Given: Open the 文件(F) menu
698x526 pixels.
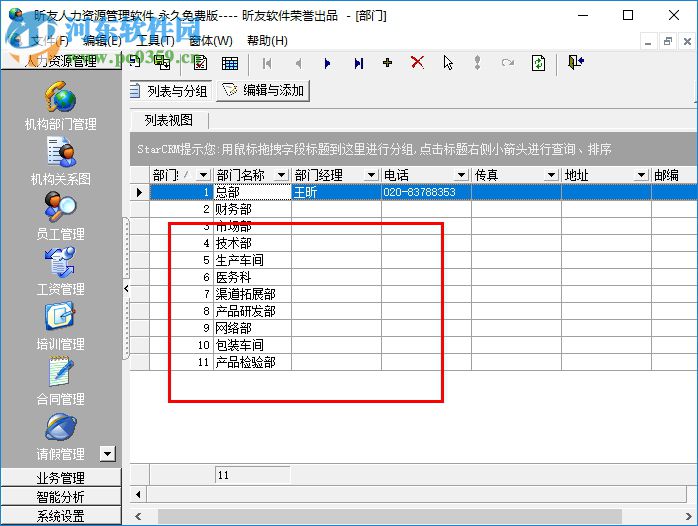Looking at the screenshot, I should 49,41.
